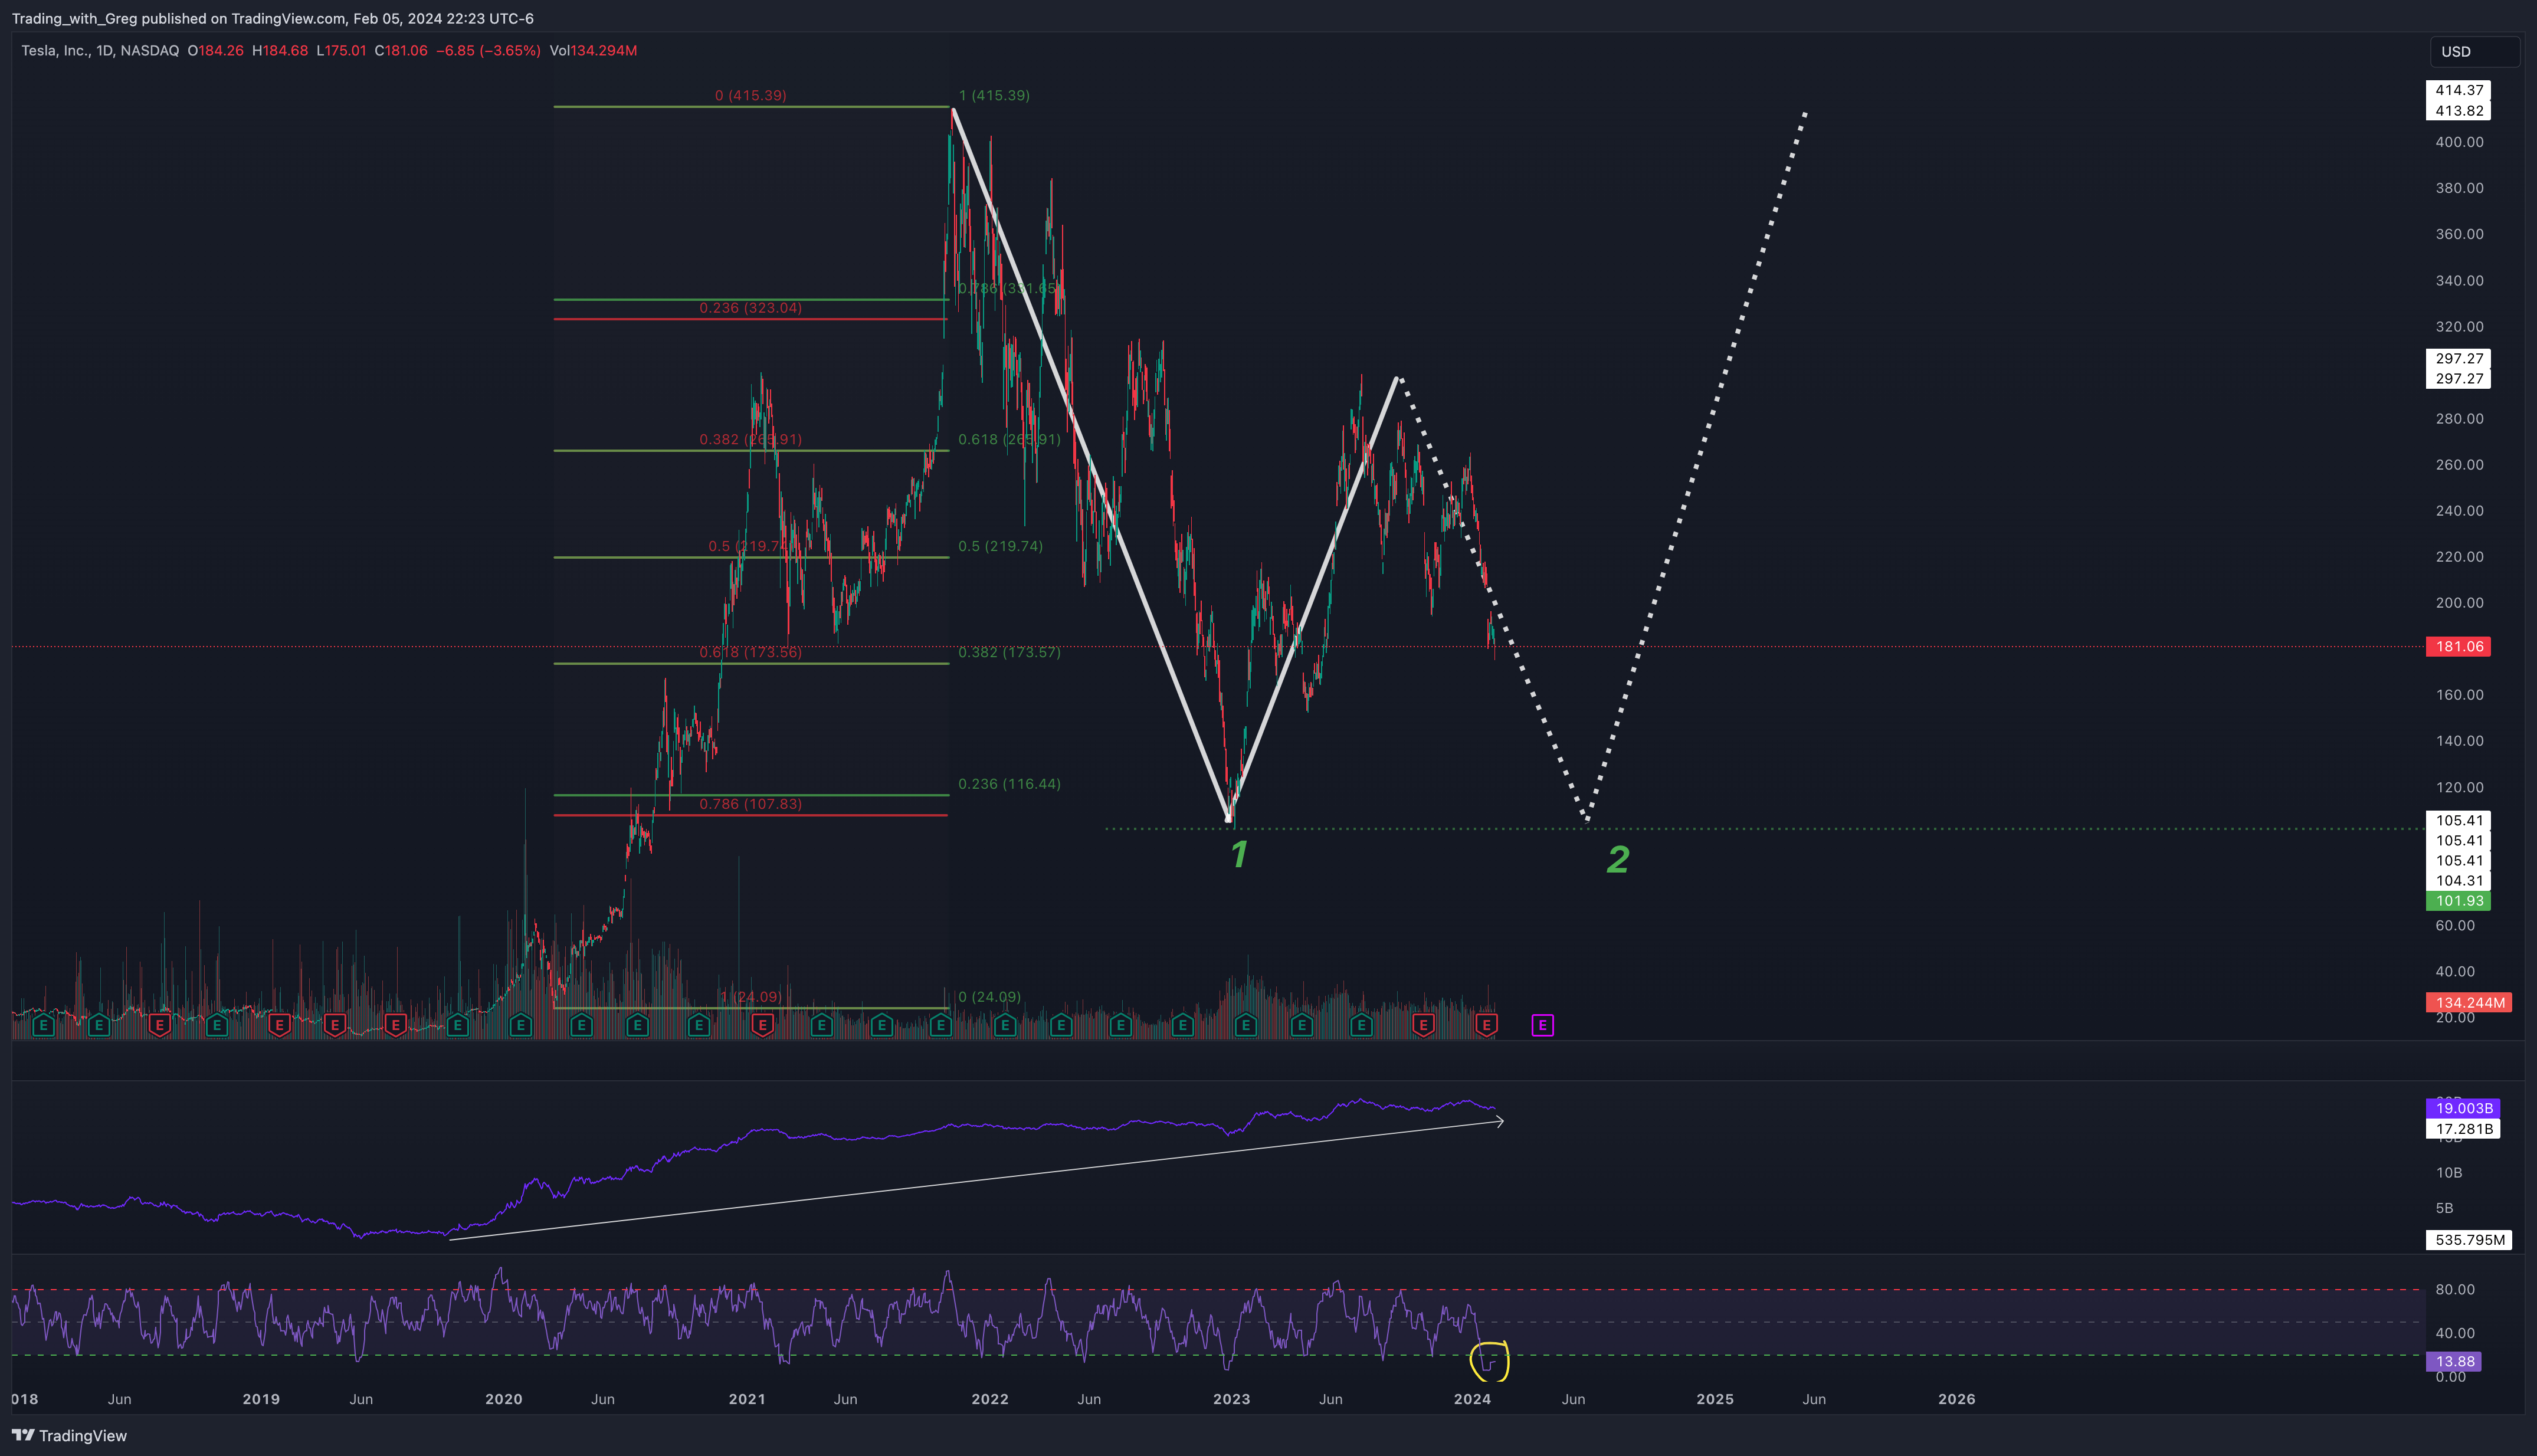
Task: Click the red fib label 0 (415.39)
Action: pos(750,95)
